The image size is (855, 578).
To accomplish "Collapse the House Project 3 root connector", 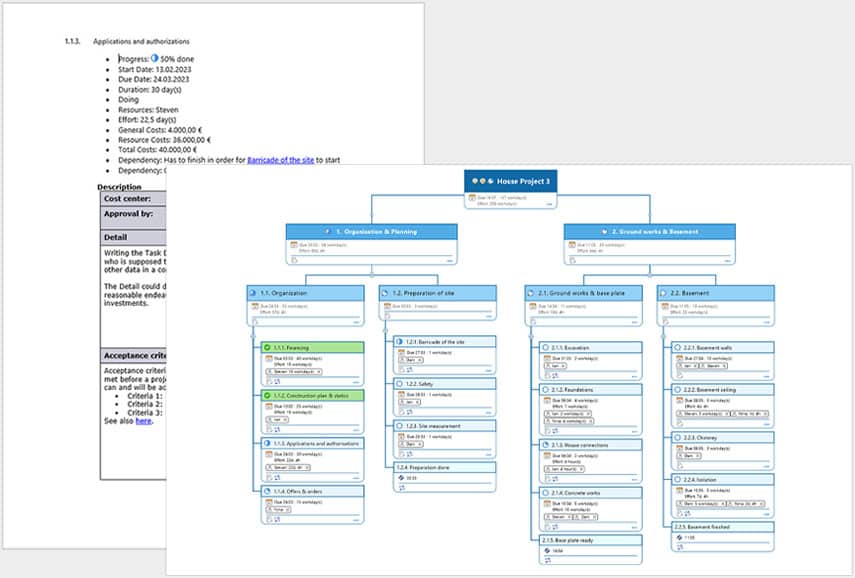I will tap(510, 213).
